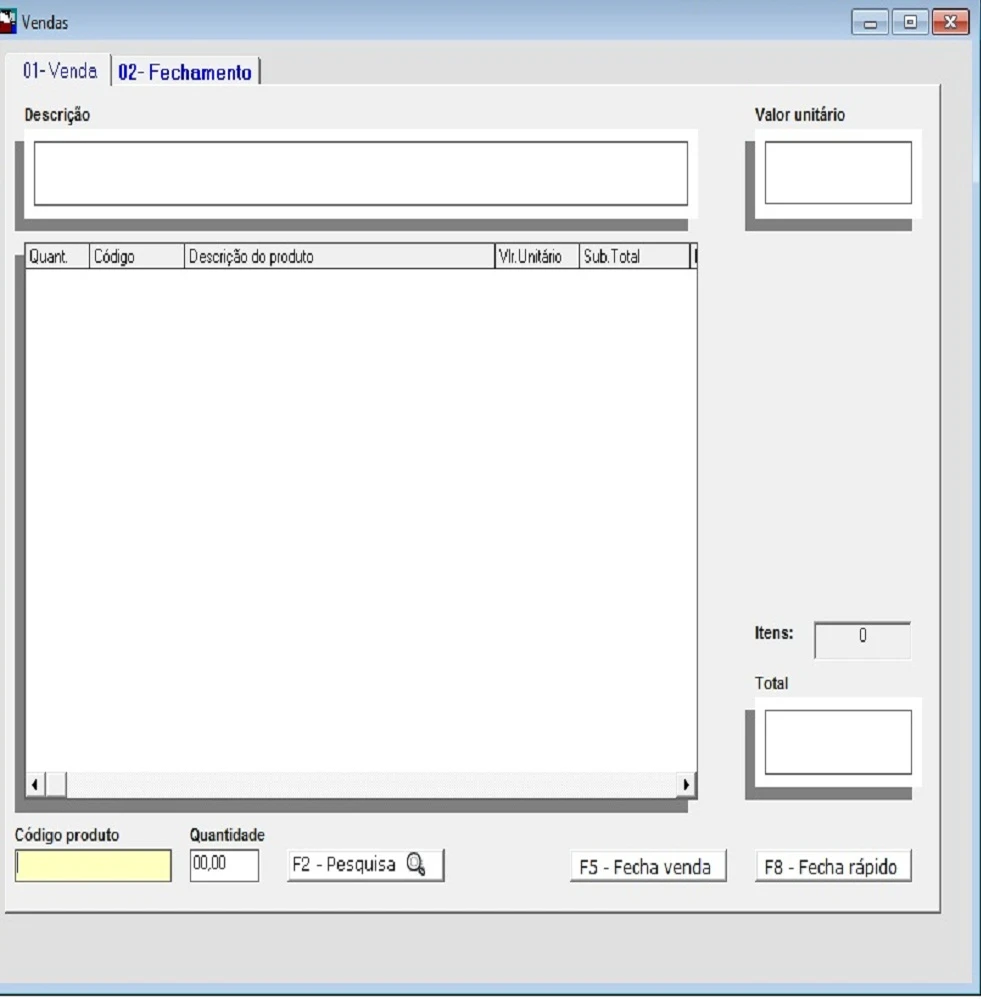Minimize the Vendas window
Image resolution: width=981 pixels, height=999 pixels.
coord(870,22)
